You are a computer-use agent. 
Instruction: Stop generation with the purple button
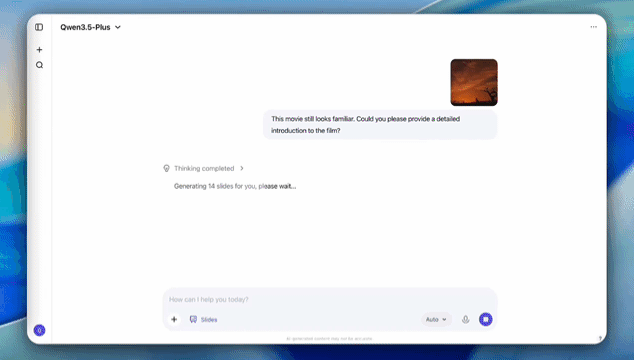tap(486, 320)
